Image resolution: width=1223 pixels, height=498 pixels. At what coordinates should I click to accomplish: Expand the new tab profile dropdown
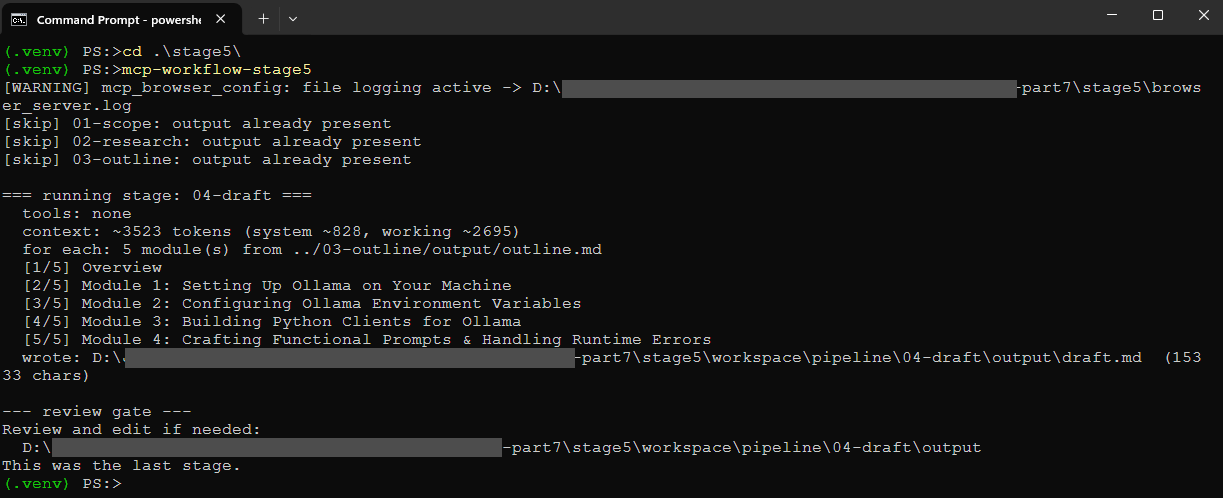(x=293, y=19)
